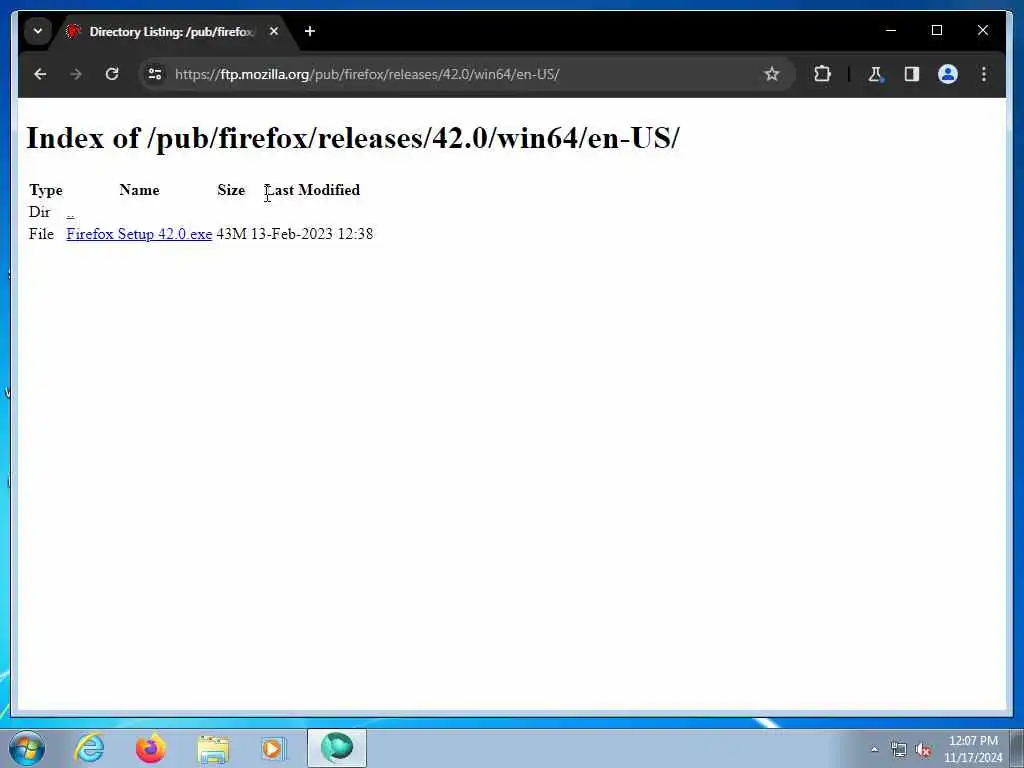Minimize the browser window
This screenshot has width=1024, height=768.
click(891, 30)
